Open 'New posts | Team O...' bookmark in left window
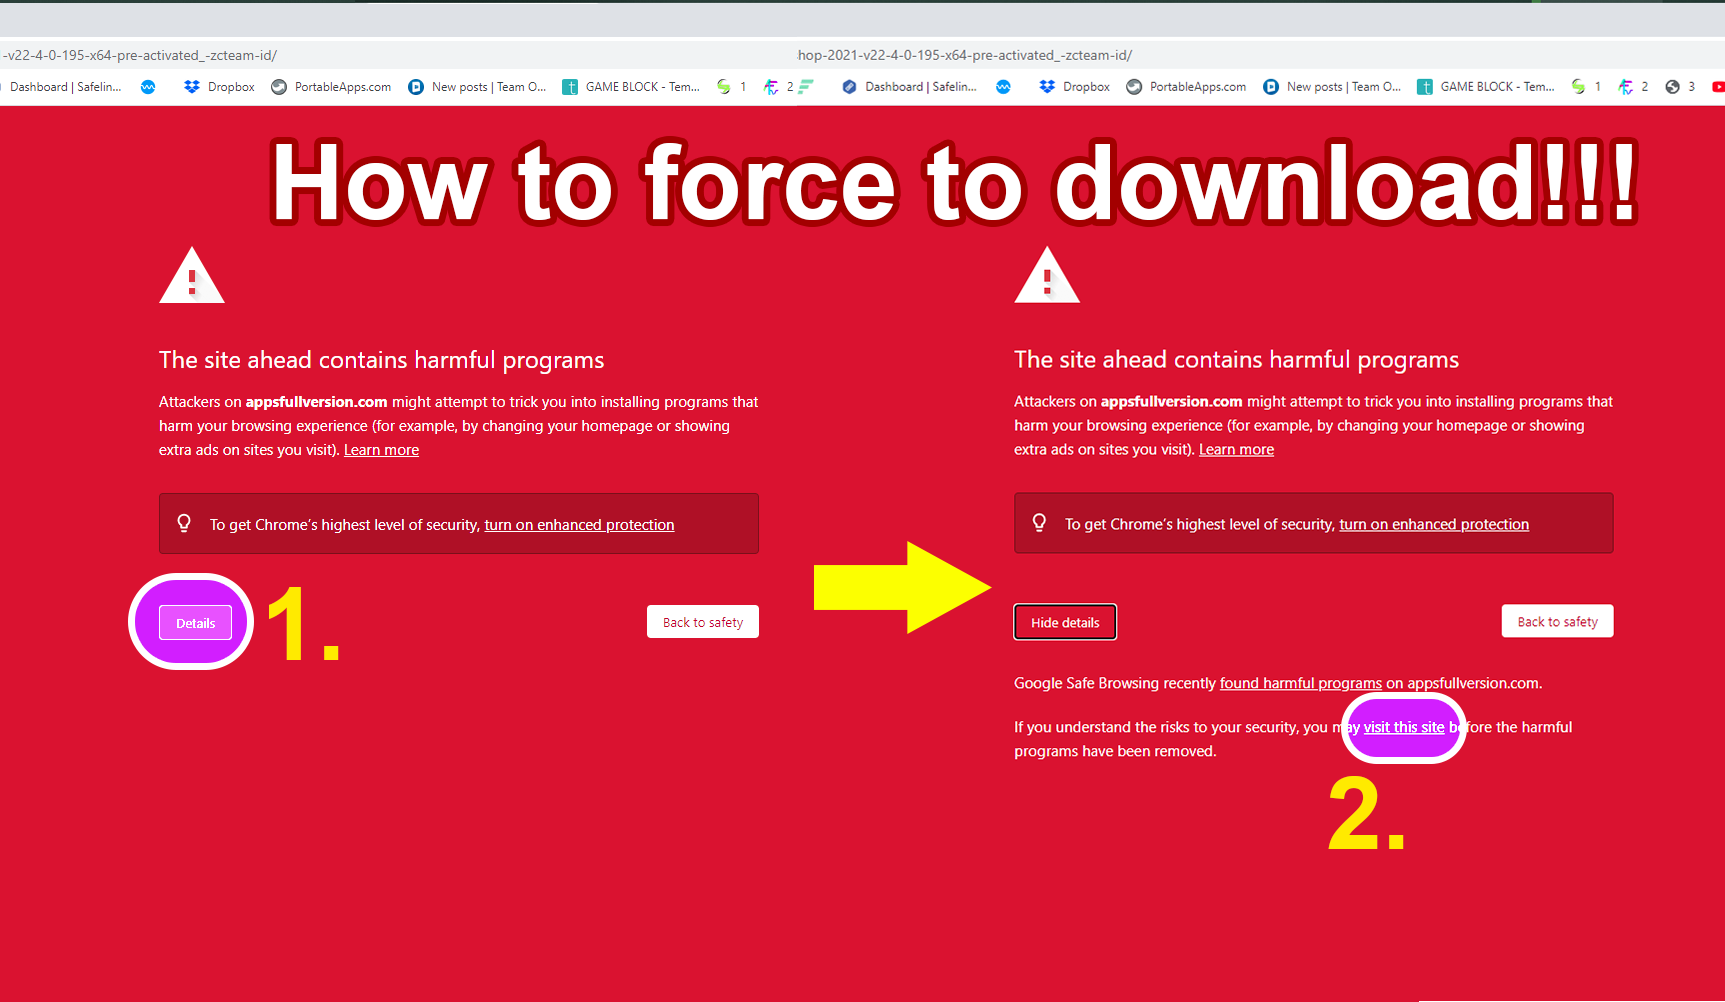This screenshot has height=1002, width=1725. click(477, 87)
